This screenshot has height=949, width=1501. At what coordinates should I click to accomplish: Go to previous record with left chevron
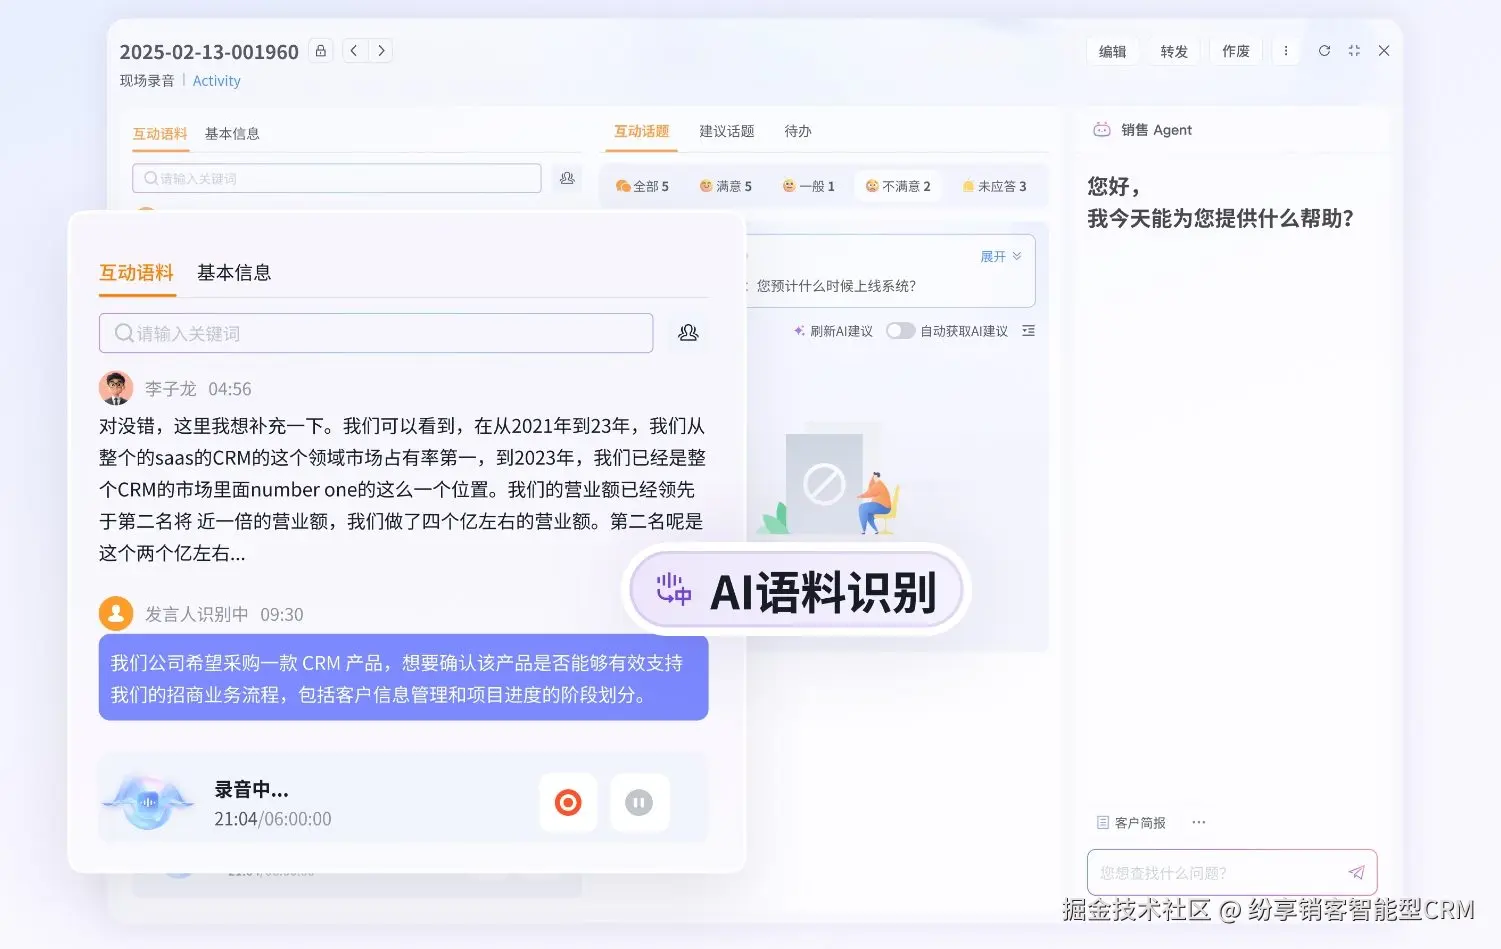click(354, 51)
